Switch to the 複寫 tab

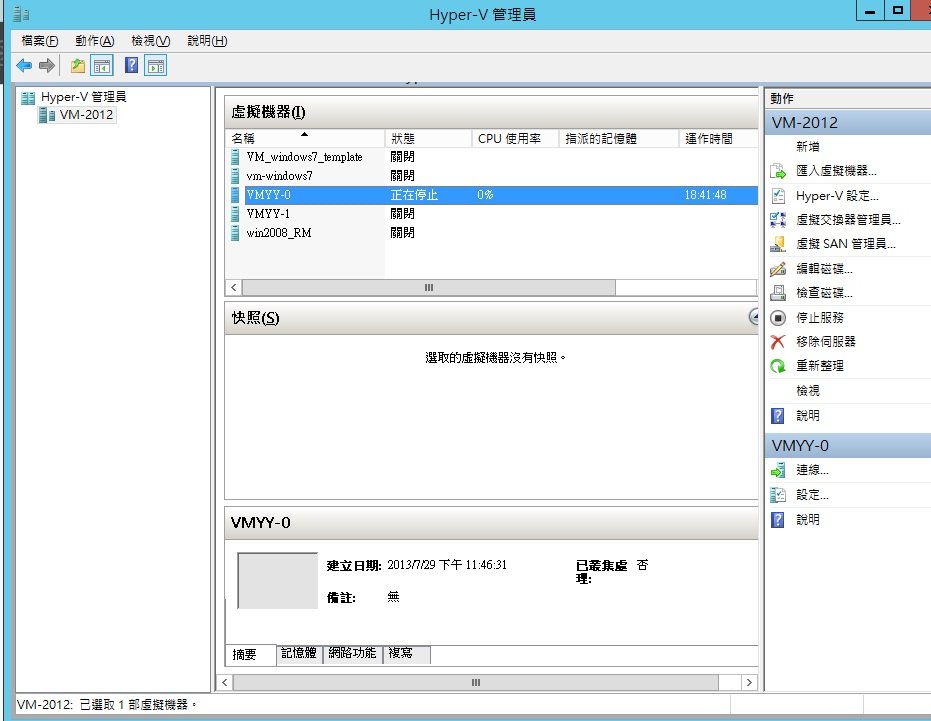pos(407,653)
